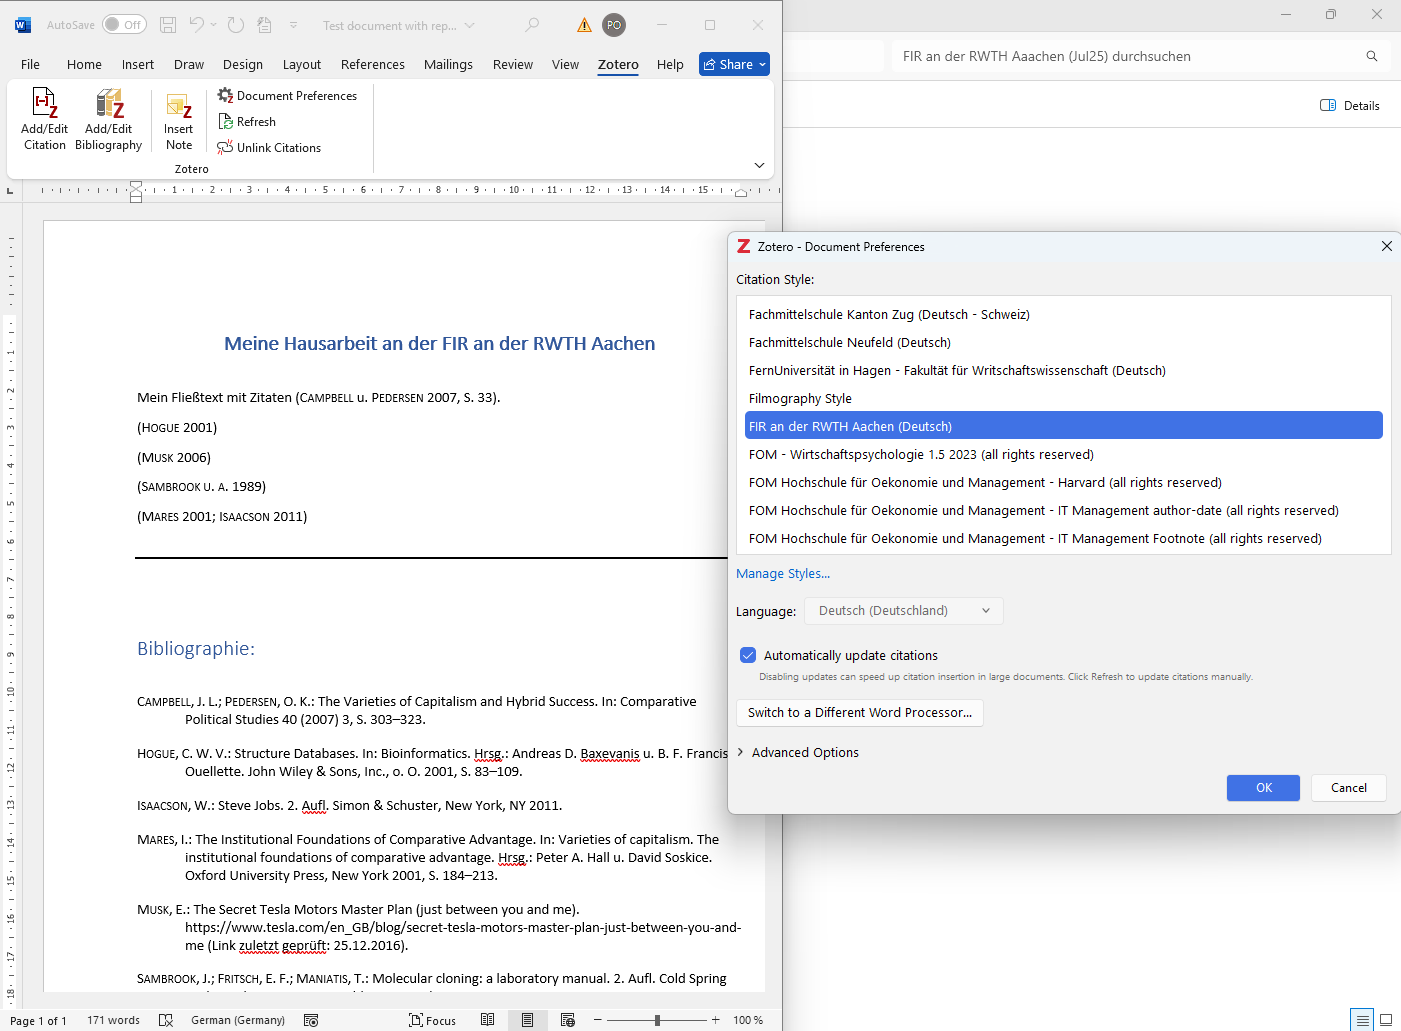The width and height of the screenshot is (1401, 1031).
Task: Open the Customize Quick Access Toolbar dropdown
Action: click(293, 25)
